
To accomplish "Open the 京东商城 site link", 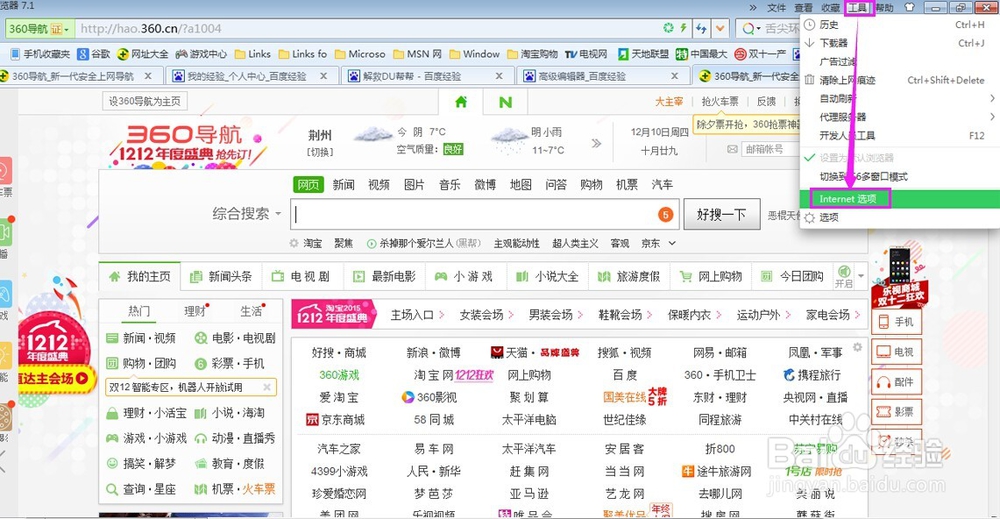I will [336, 420].
